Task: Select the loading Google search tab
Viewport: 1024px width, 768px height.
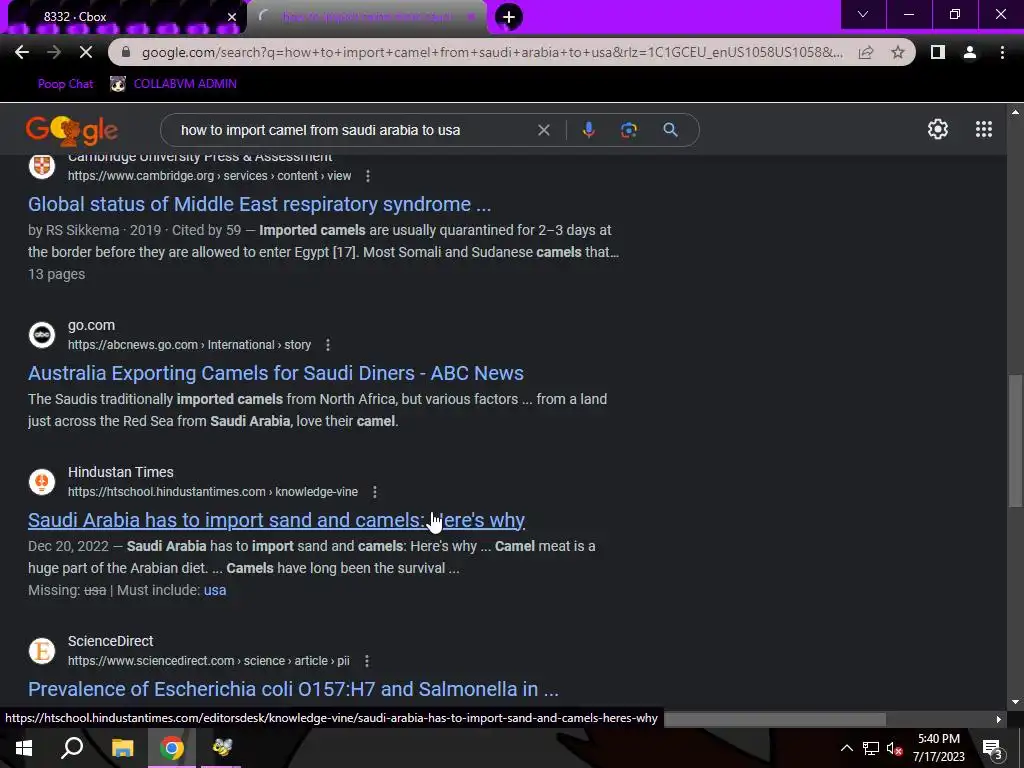Action: pyautogui.click(x=367, y=17)
